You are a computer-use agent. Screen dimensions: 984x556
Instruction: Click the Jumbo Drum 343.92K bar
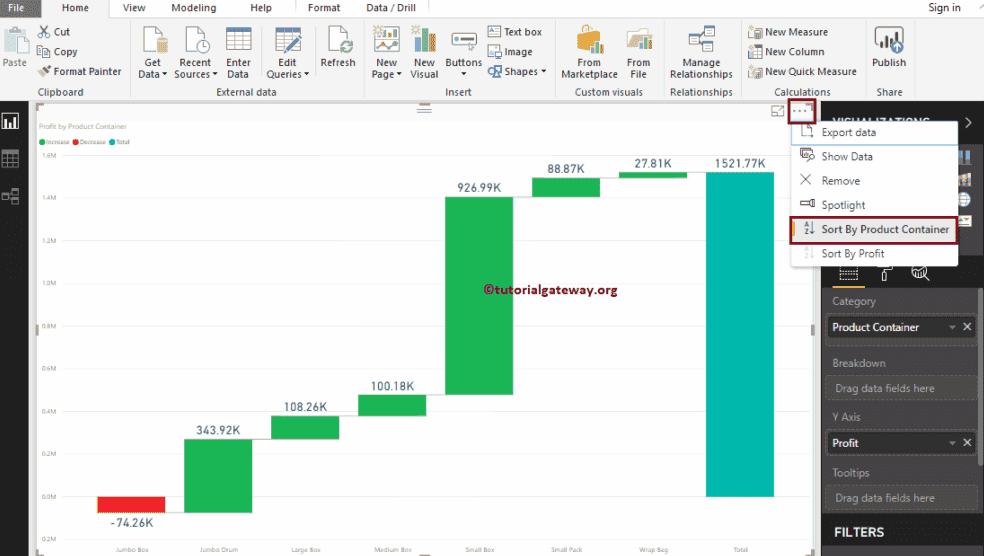[x=218, y=476]
